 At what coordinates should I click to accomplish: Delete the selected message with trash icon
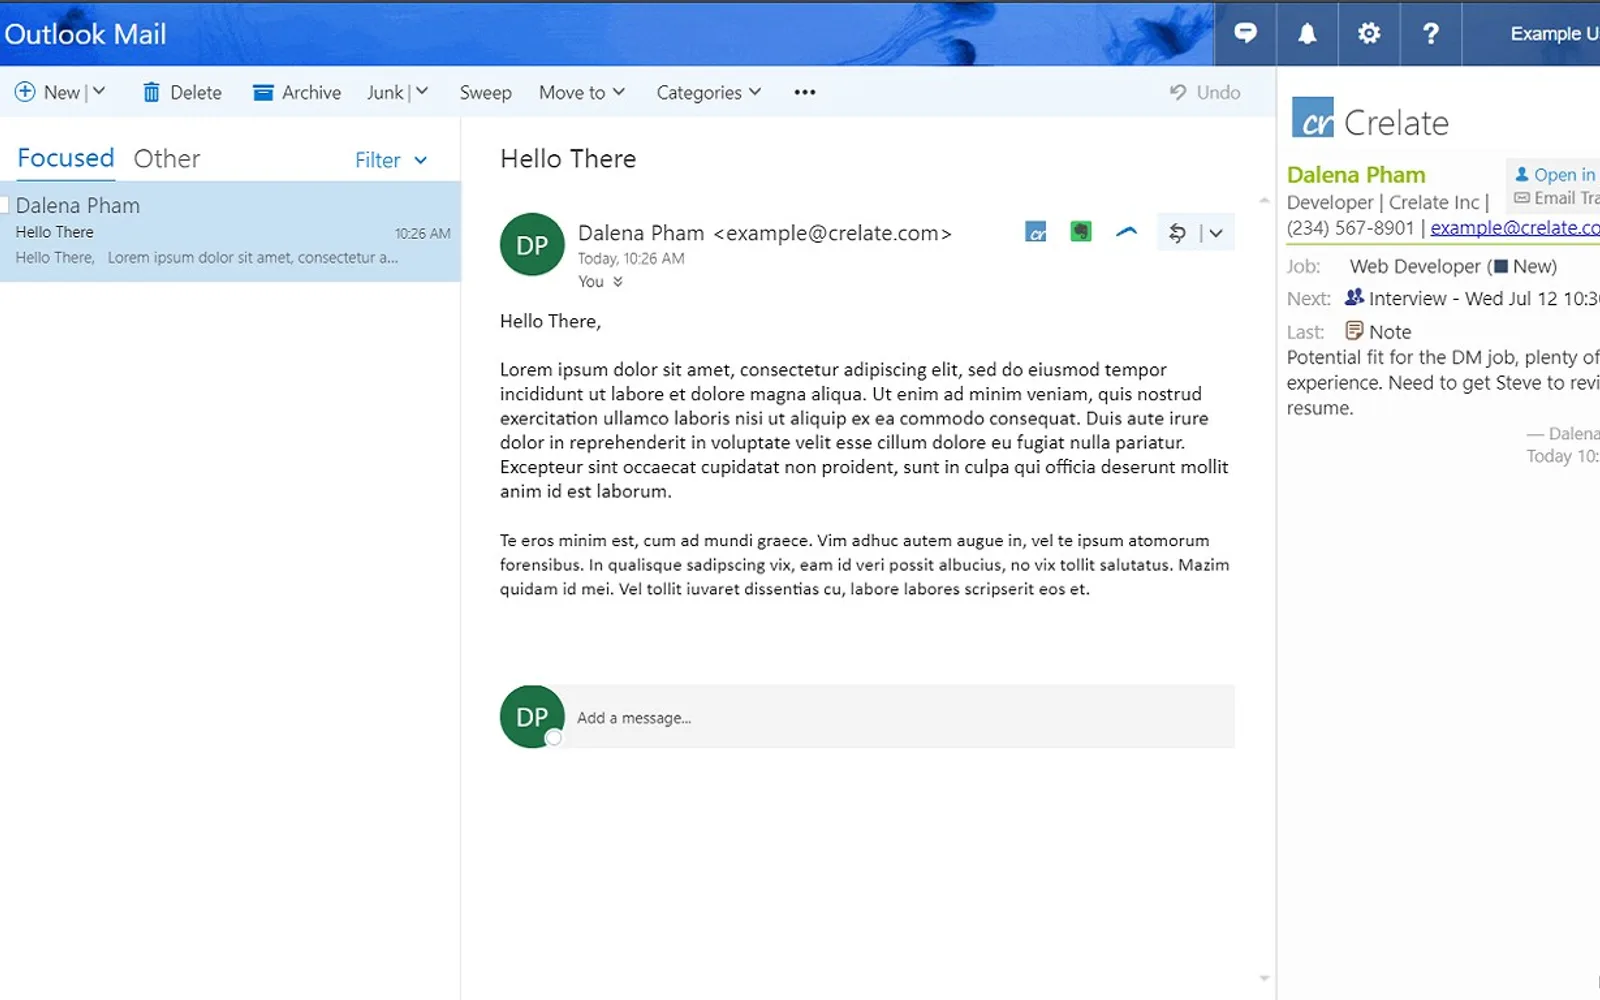click(x=151, y=92)
